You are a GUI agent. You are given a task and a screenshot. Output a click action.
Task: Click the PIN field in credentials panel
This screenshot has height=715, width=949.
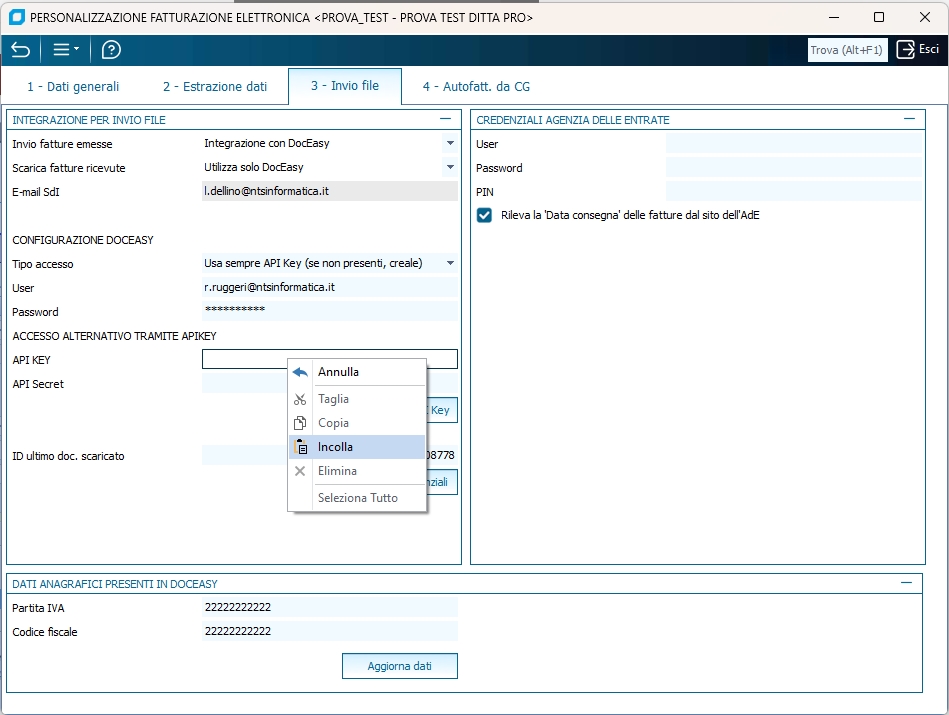pos(794,192)
